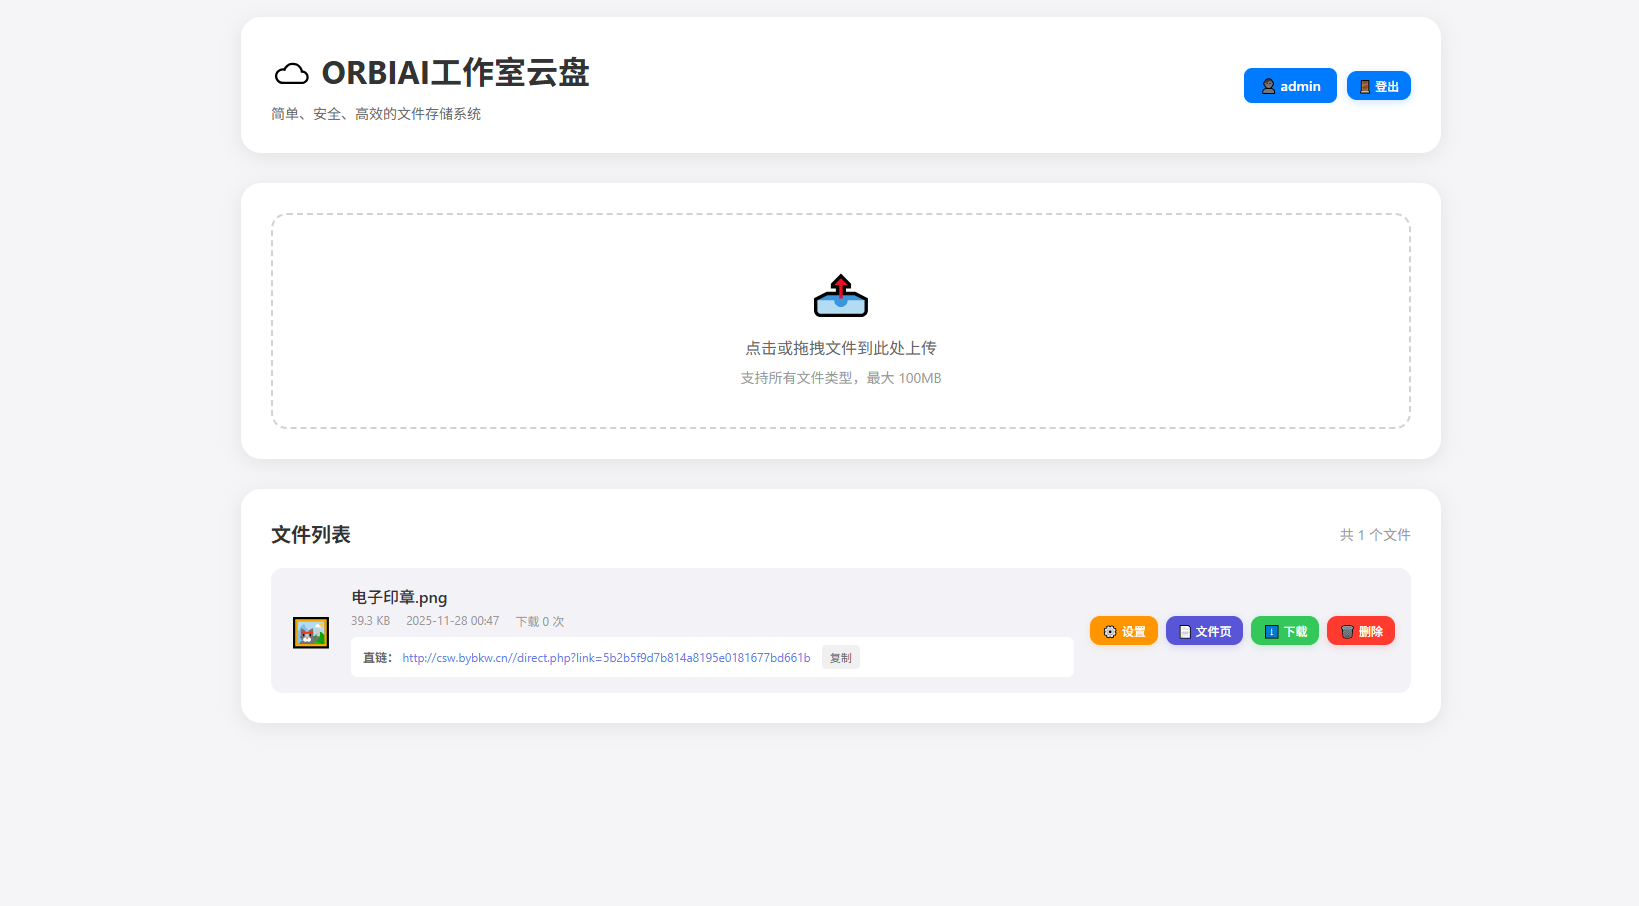Click the upload tray icon
Viewport: 1639px width, 906px height.
tap(840, 296)
